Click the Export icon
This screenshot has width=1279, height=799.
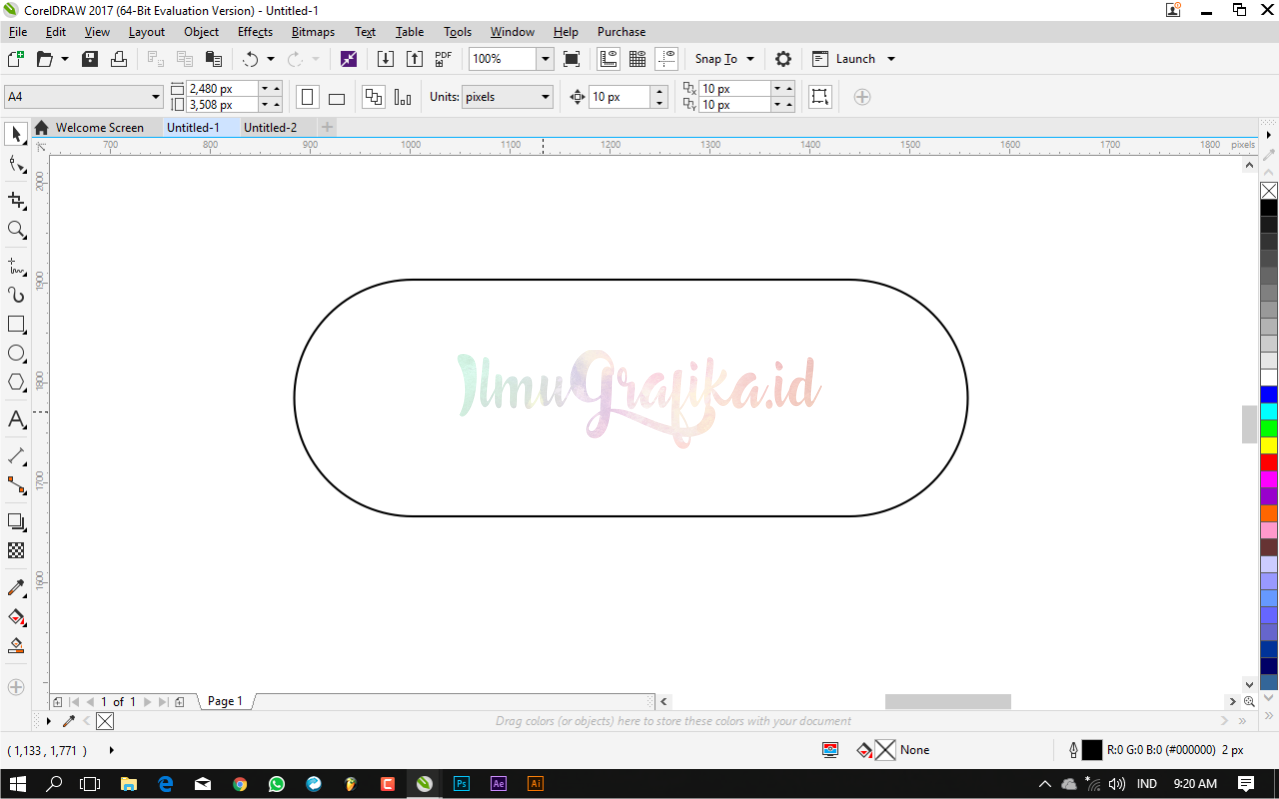click(415, 59)
